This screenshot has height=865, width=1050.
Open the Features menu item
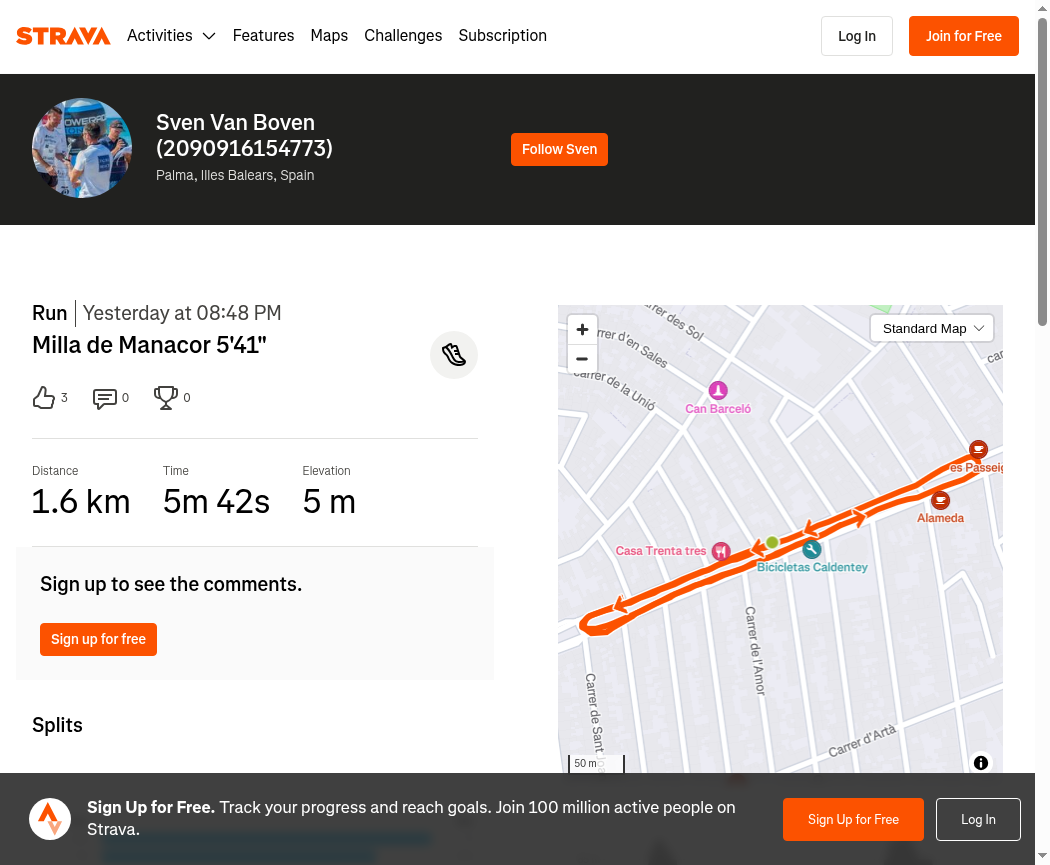[x=263, y=35]
